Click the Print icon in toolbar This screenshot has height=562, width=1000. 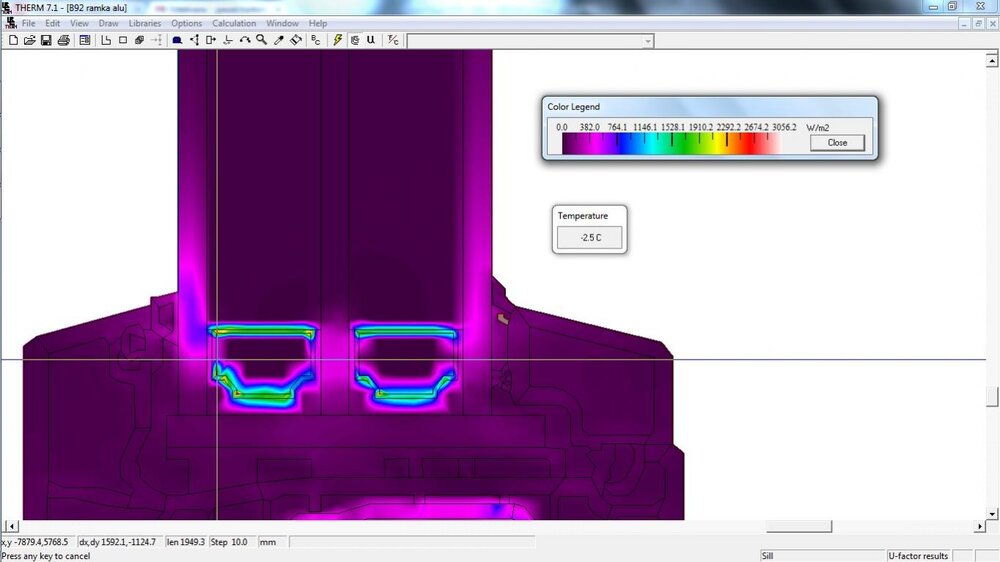point(63,41)
